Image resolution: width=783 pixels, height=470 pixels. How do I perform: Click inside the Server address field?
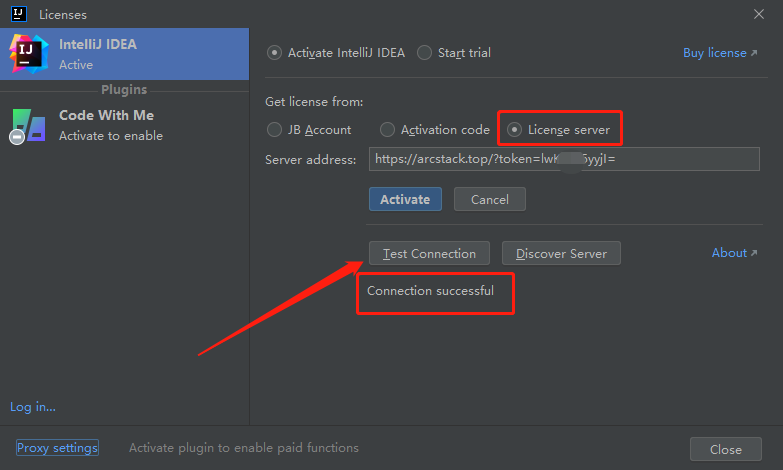click(x=564, y=159)
